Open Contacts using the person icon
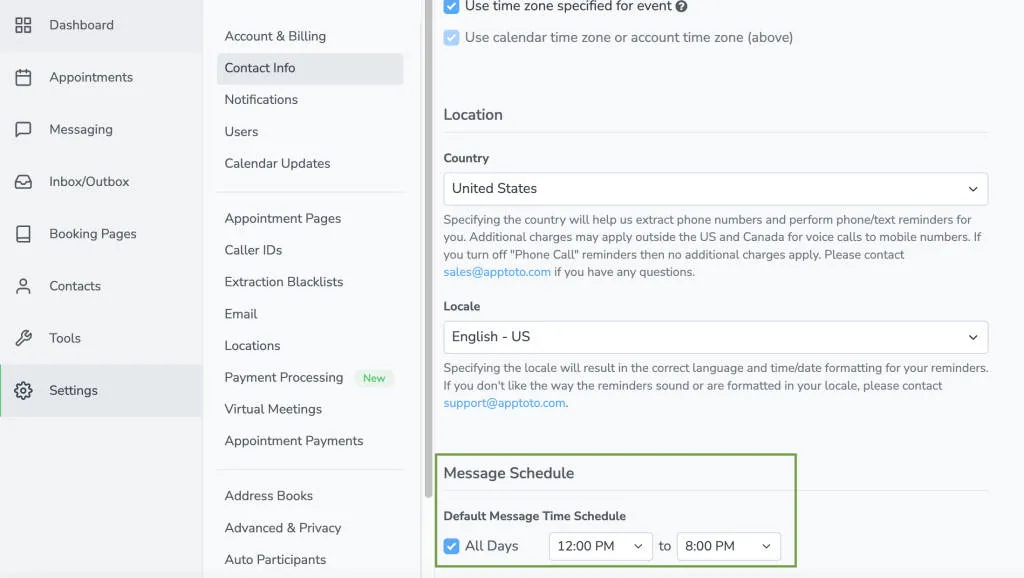This screenshot has height=578, width=1024. (27, 285)
